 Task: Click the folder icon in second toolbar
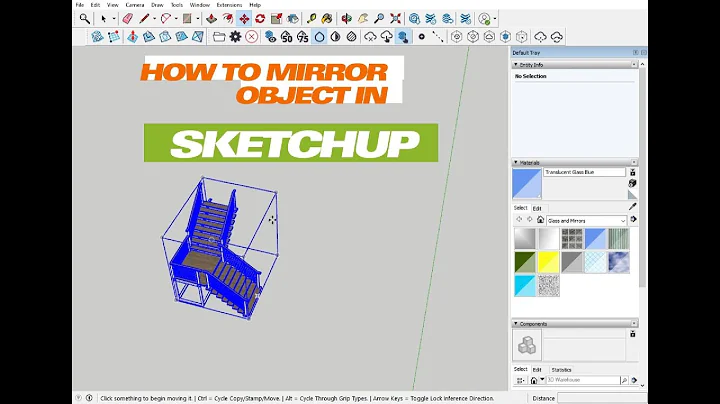219,37
